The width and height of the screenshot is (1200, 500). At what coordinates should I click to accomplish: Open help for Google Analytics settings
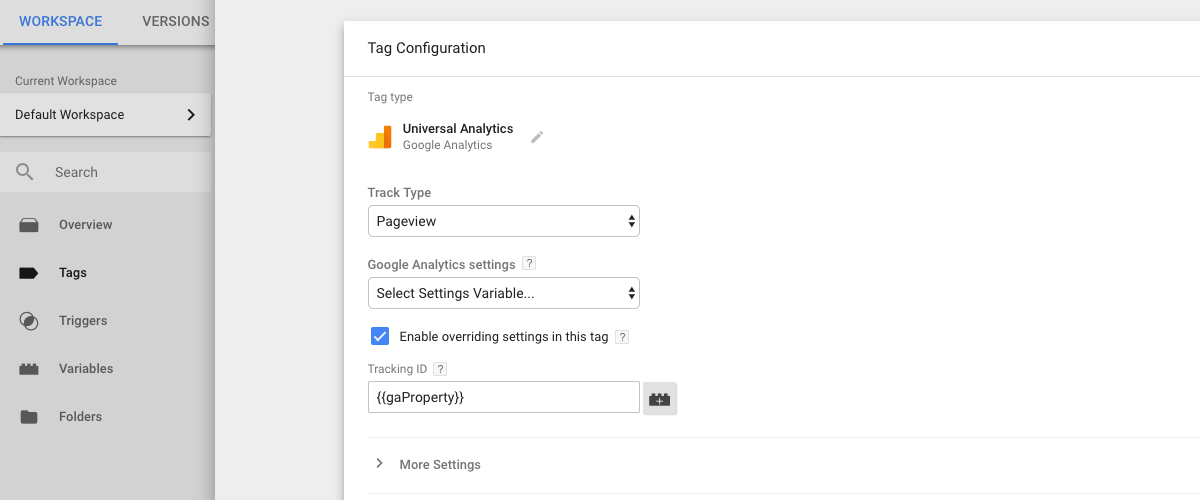(529, 265)
